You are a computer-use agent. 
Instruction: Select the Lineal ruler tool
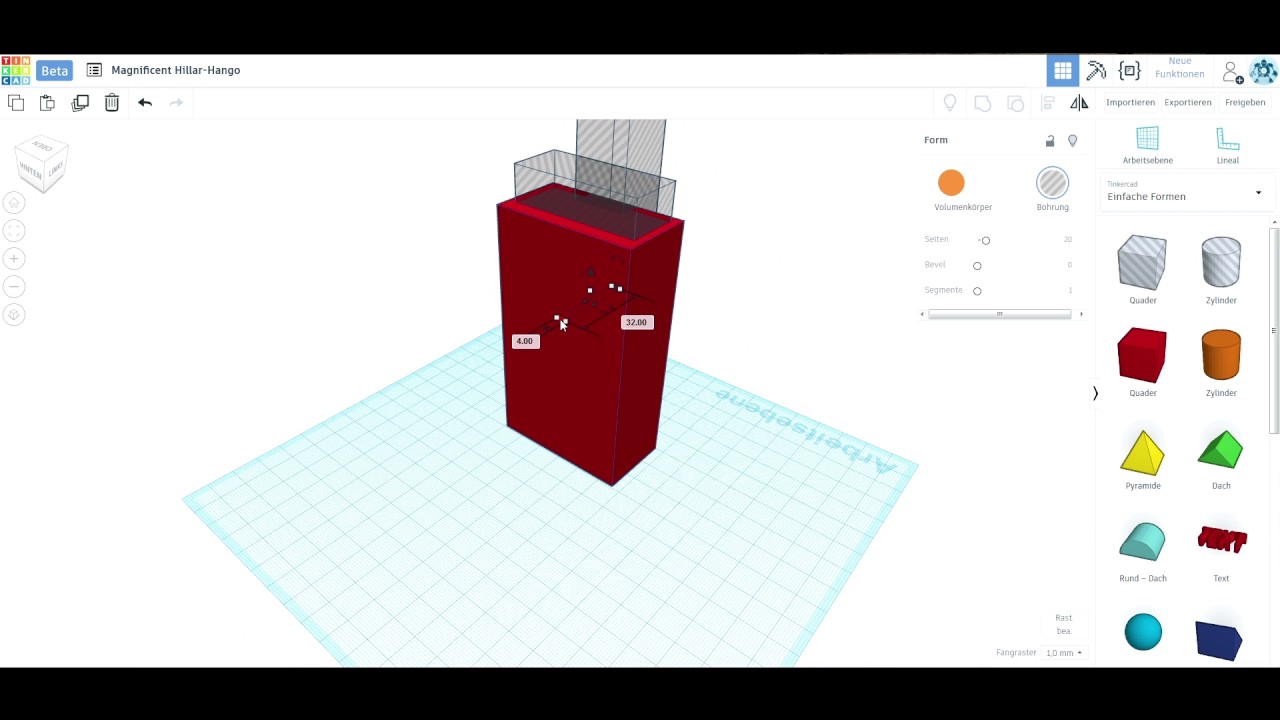click(1227, 145)
